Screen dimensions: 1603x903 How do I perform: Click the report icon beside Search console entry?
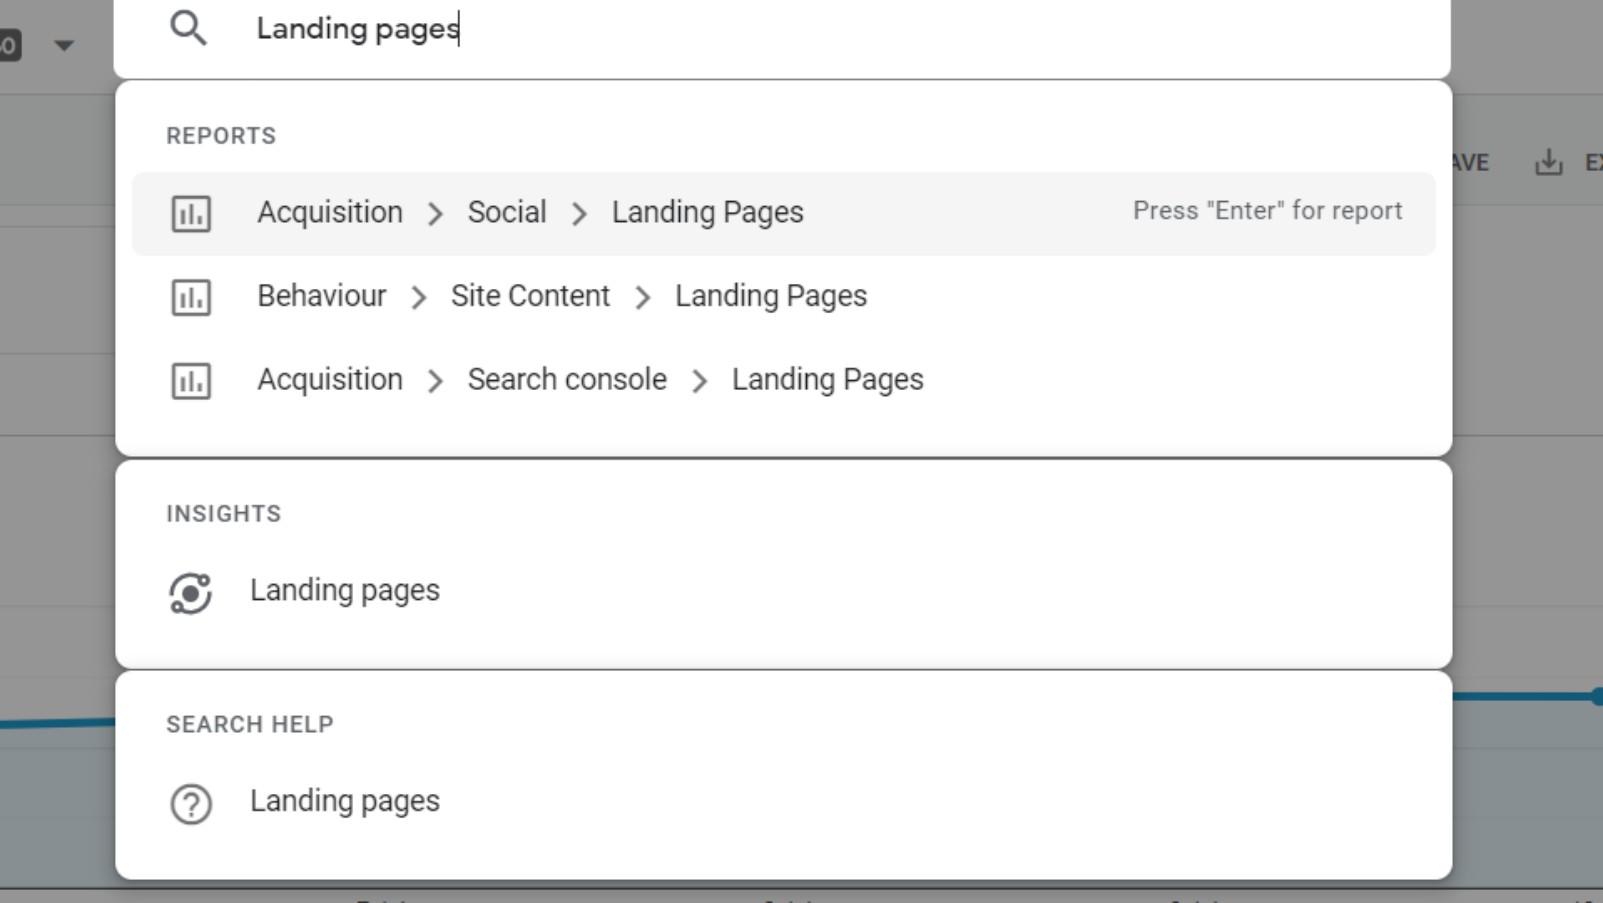(191, 380)
